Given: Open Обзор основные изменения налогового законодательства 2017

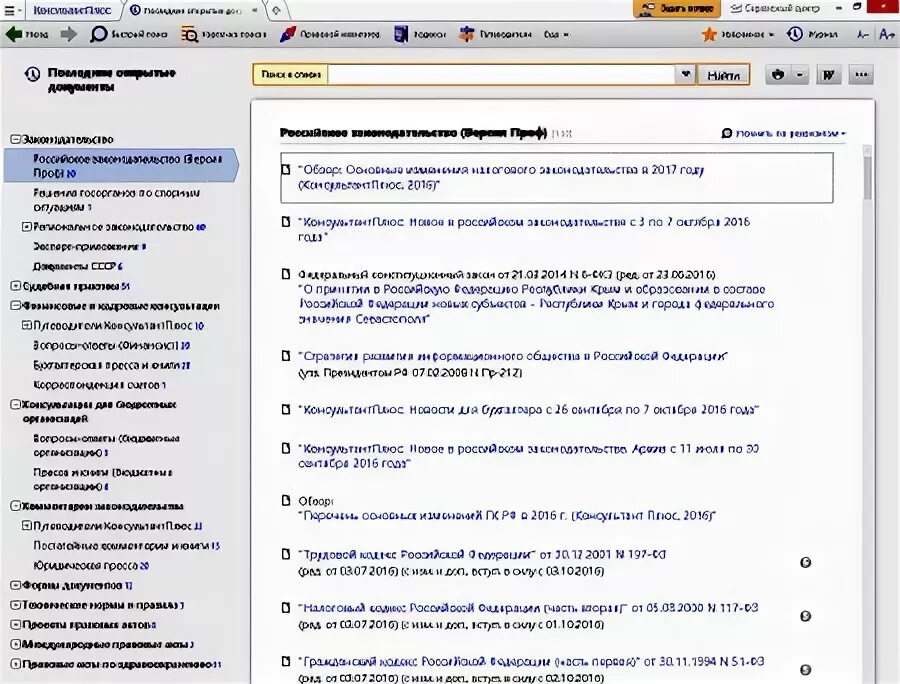Looking at the screenshot, I should coord(501,177).
